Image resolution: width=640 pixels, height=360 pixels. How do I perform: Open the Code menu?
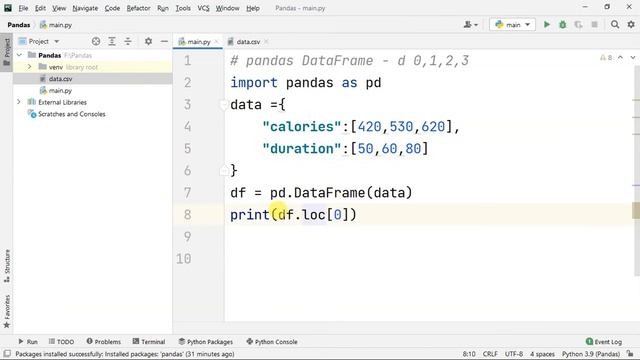(112, 8)
